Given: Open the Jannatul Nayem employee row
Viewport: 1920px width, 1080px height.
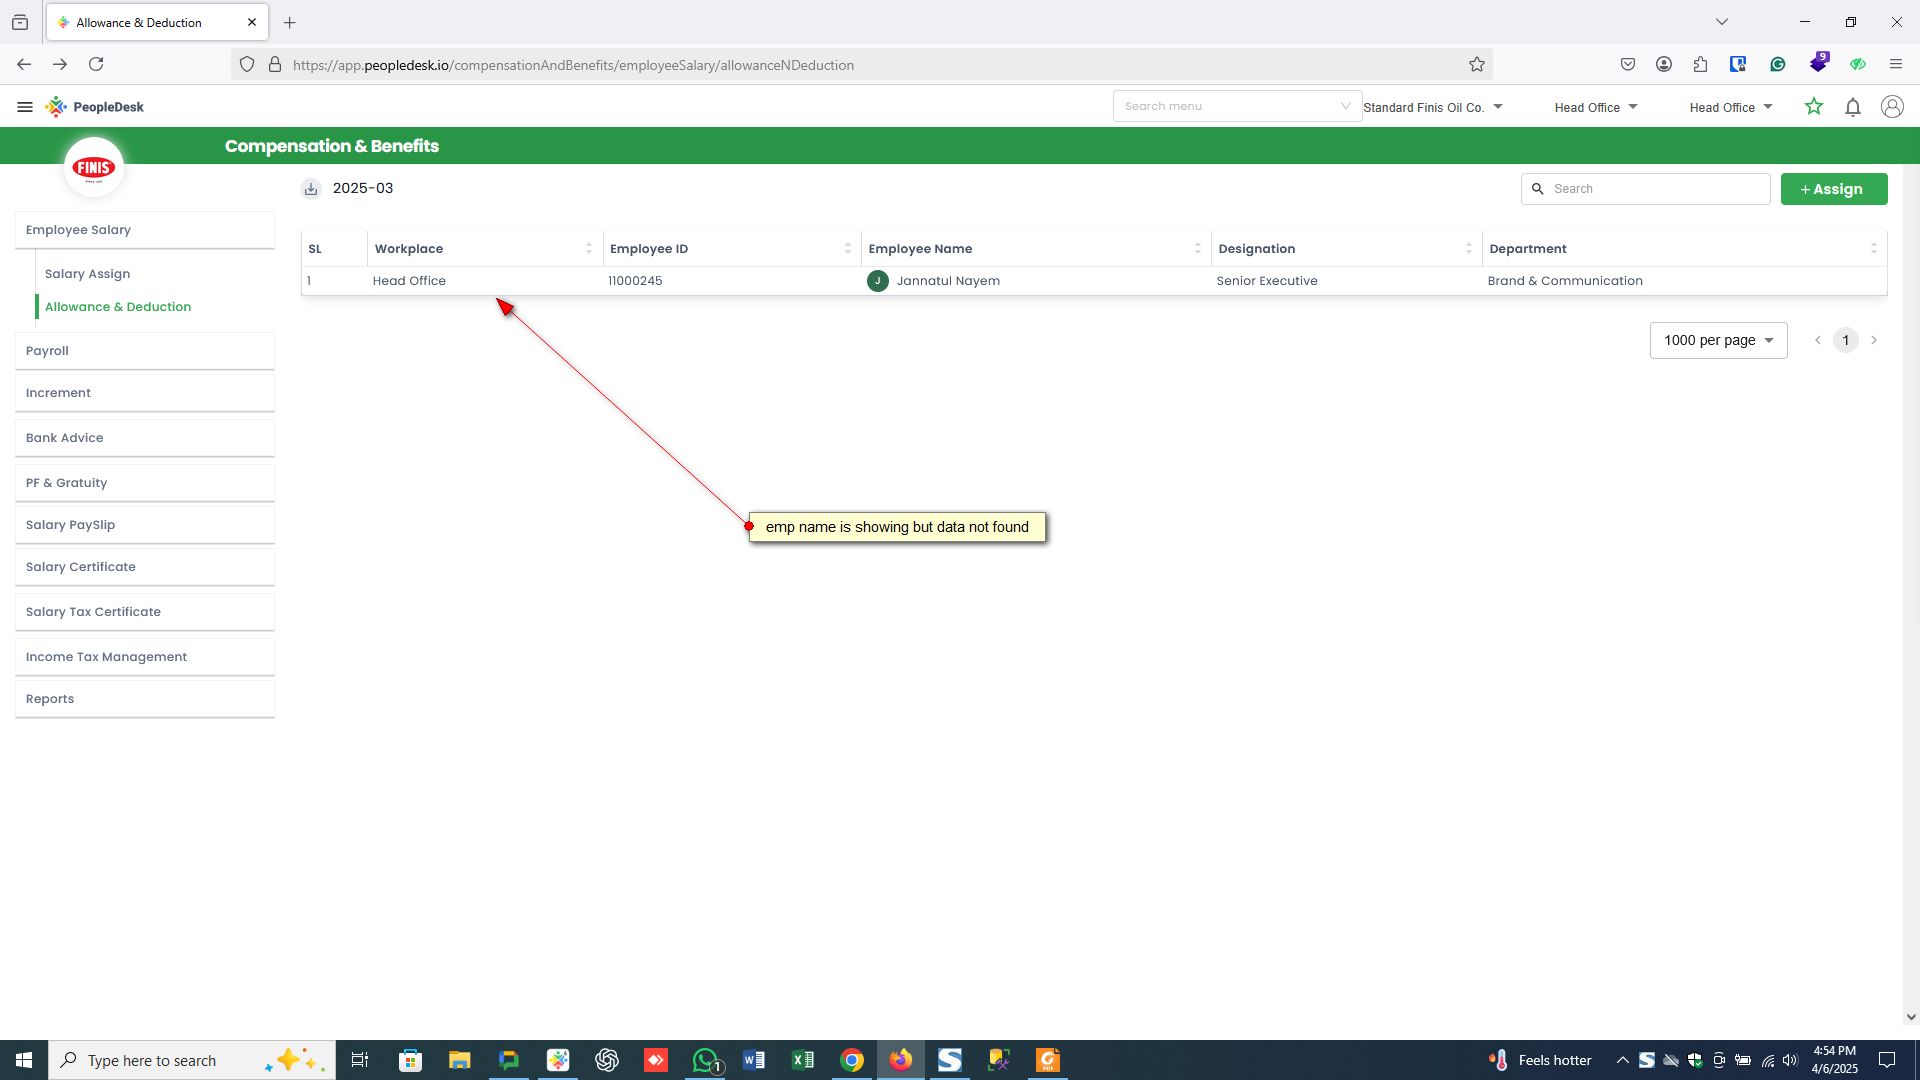Looking at the screenshot, I should (947, 281).
